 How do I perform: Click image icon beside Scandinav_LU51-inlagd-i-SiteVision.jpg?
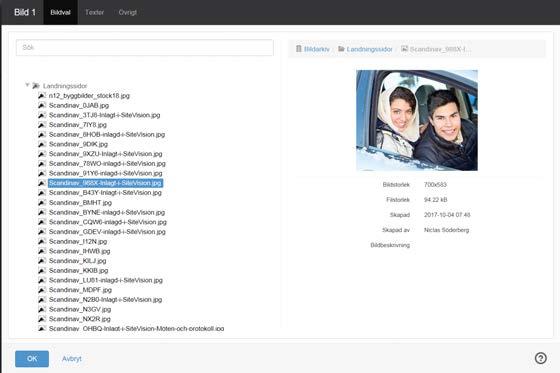pos(42,280)
